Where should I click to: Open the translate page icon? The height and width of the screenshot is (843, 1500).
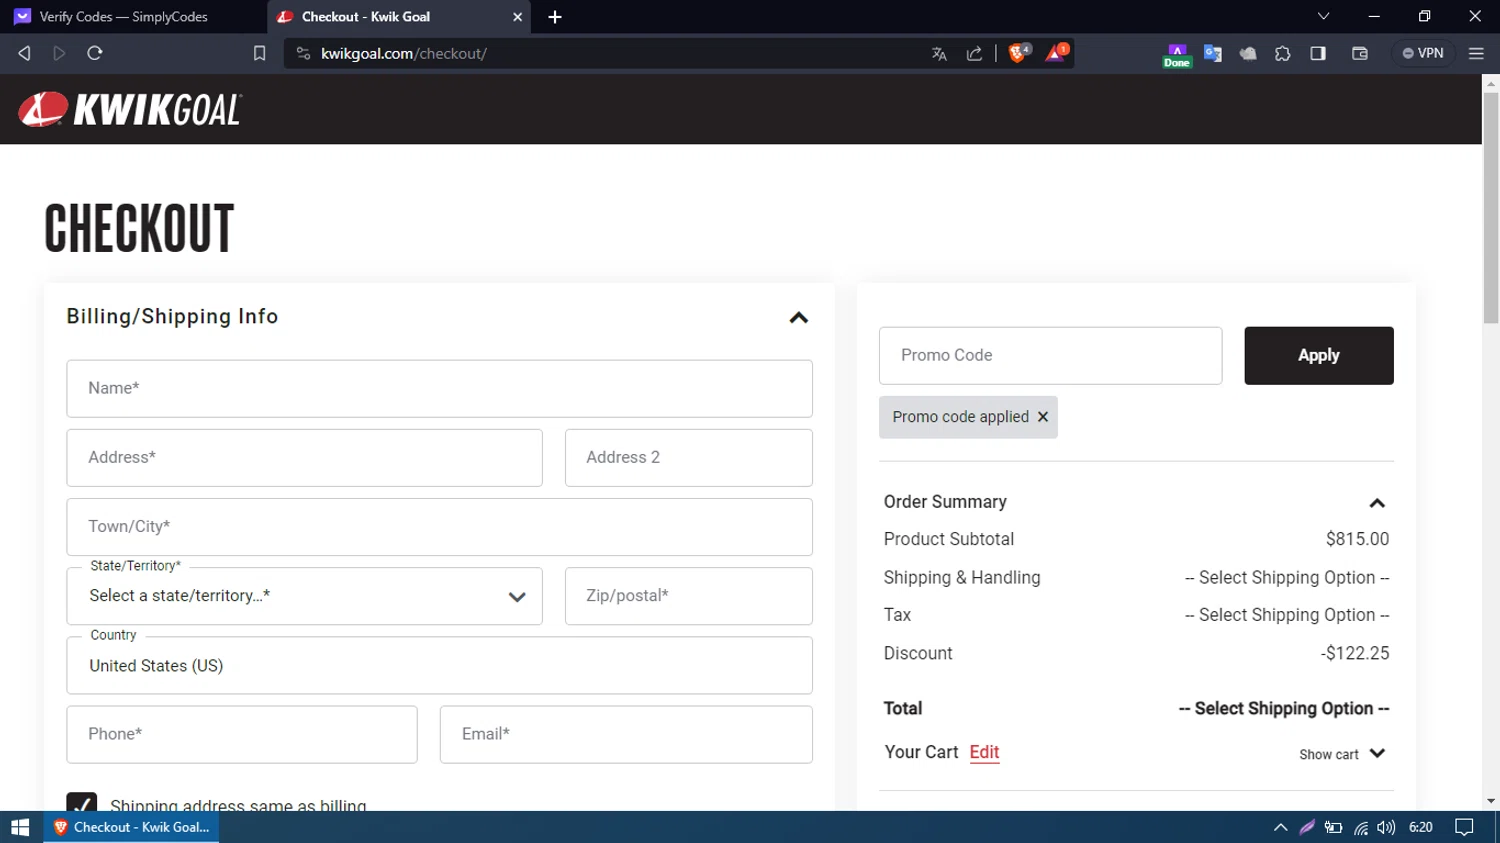coord(939,54)
